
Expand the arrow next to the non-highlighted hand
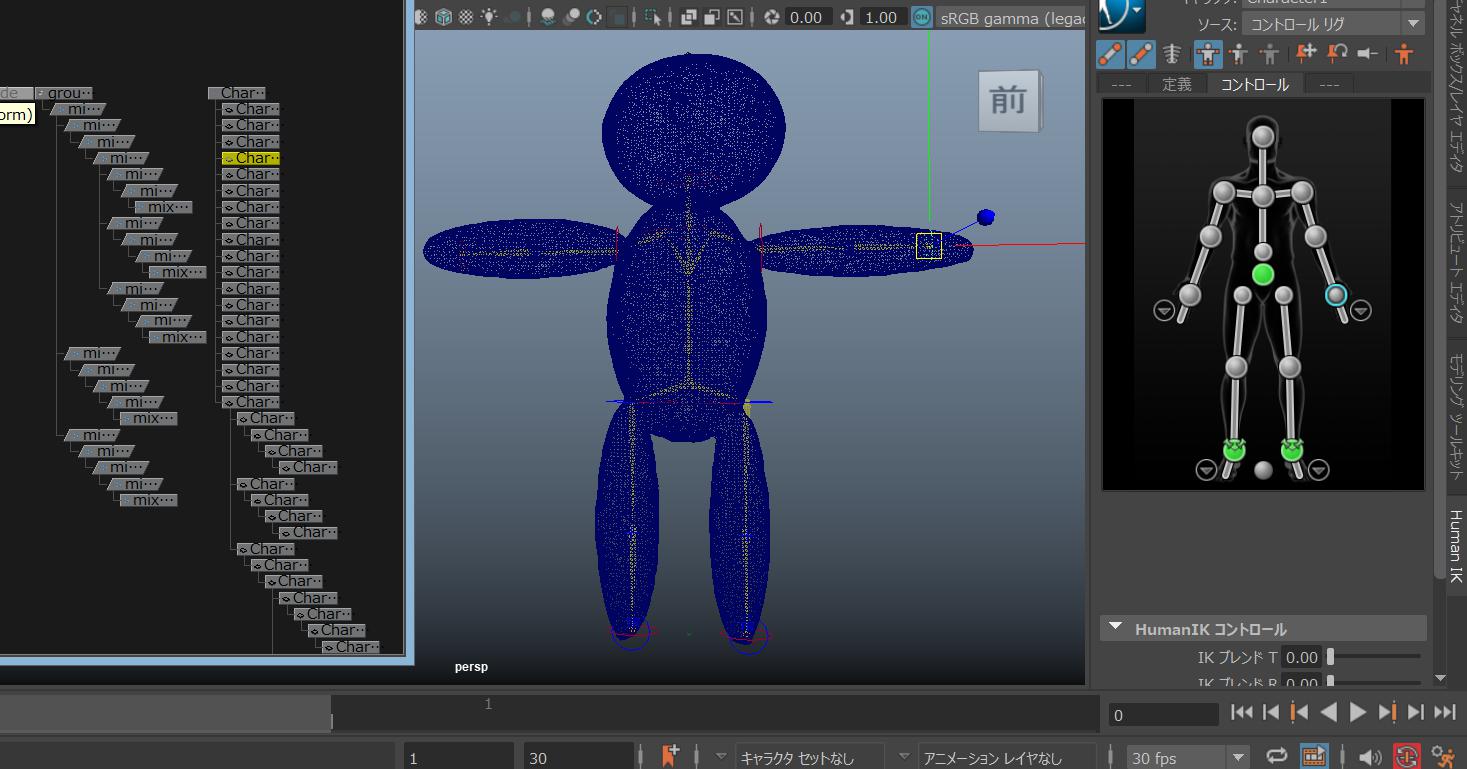coord(1164,311)
